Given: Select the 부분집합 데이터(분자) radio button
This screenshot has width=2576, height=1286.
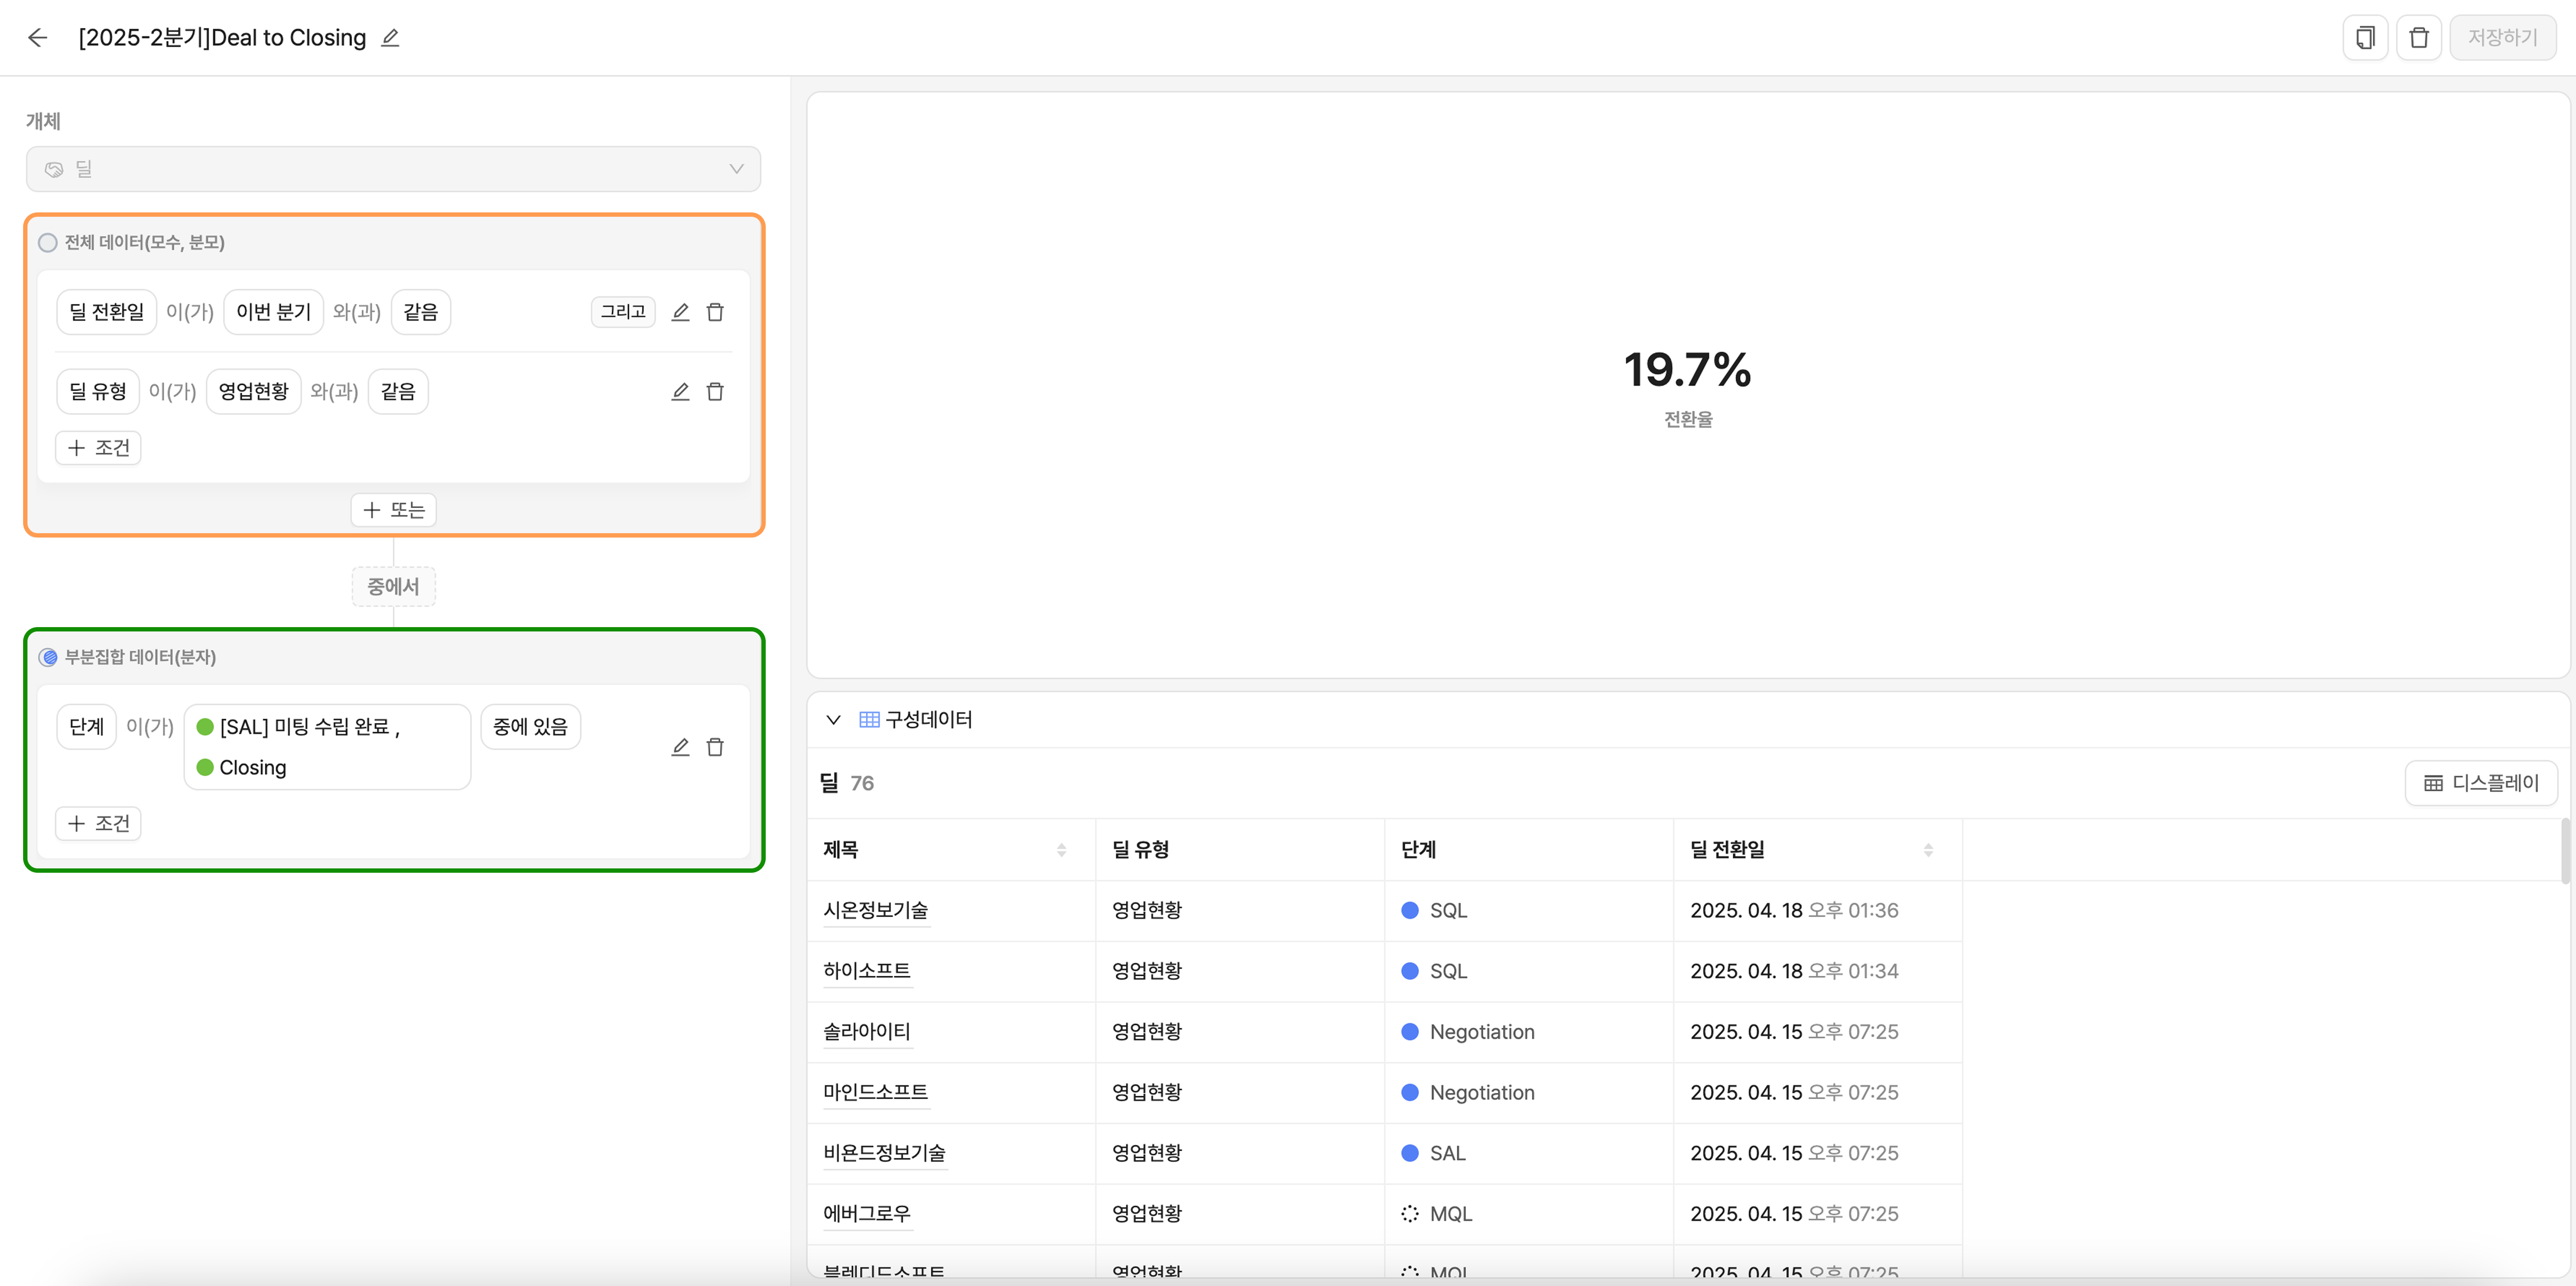Looking at the screenshot, I should click(48, 657).
